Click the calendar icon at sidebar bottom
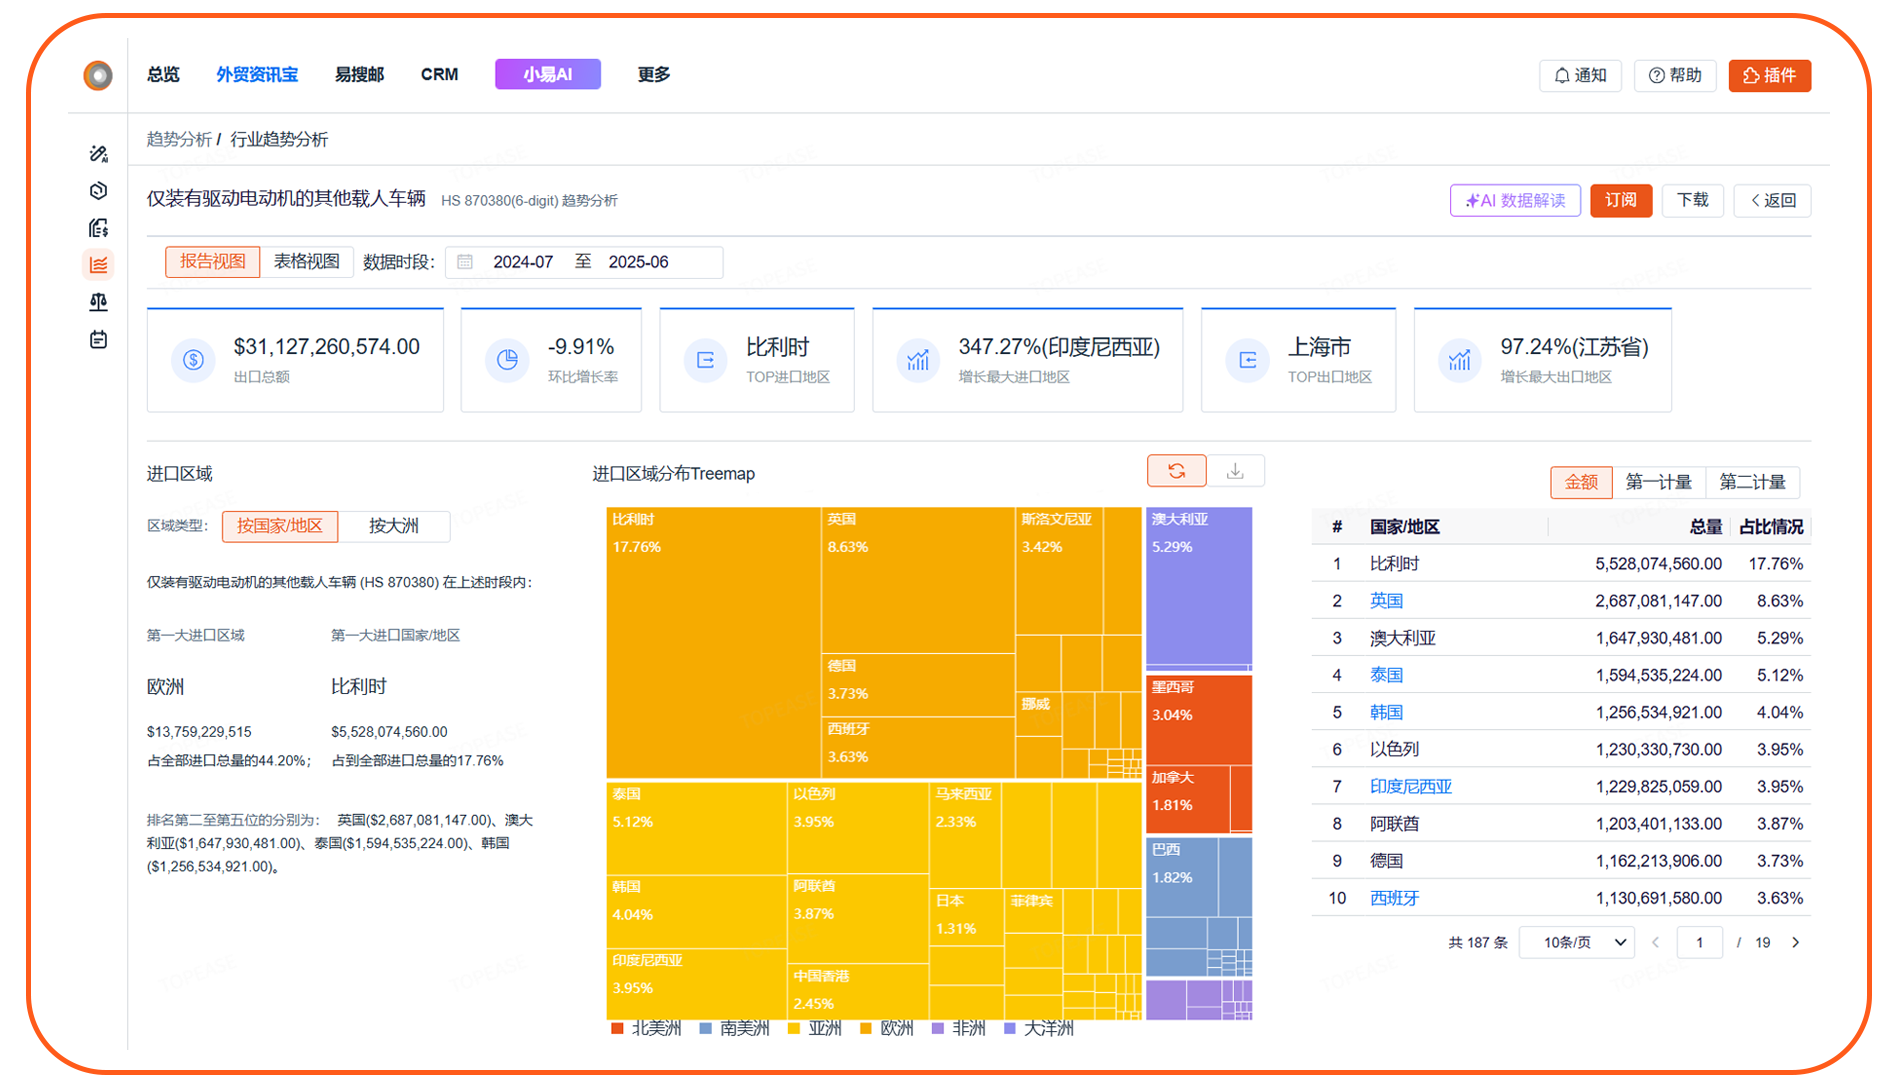 click(98, 340)
